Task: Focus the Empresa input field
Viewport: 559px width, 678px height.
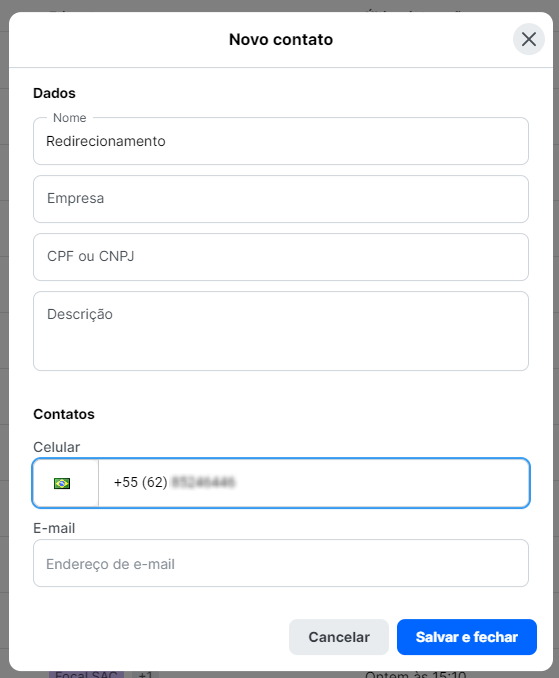Action: (281, 199)
